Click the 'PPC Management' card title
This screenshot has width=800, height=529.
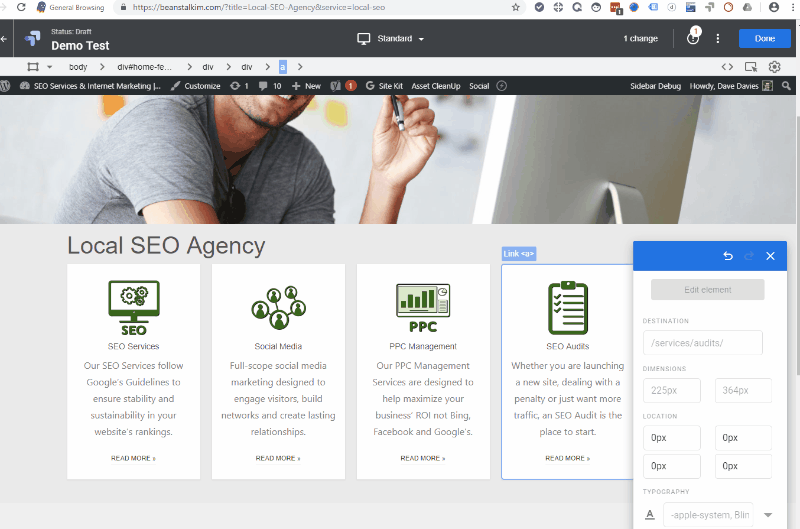(x=423, y=346)
